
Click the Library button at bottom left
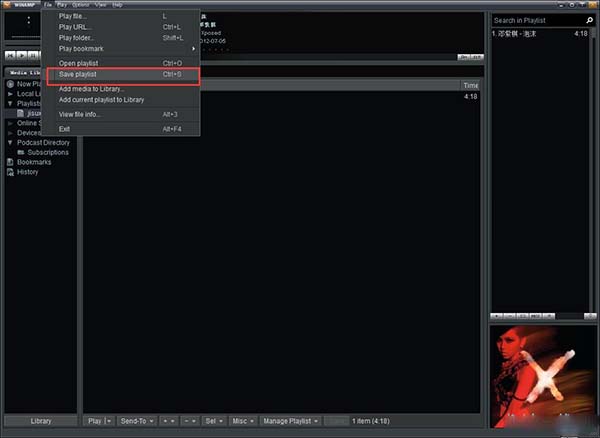click(41, 421)
